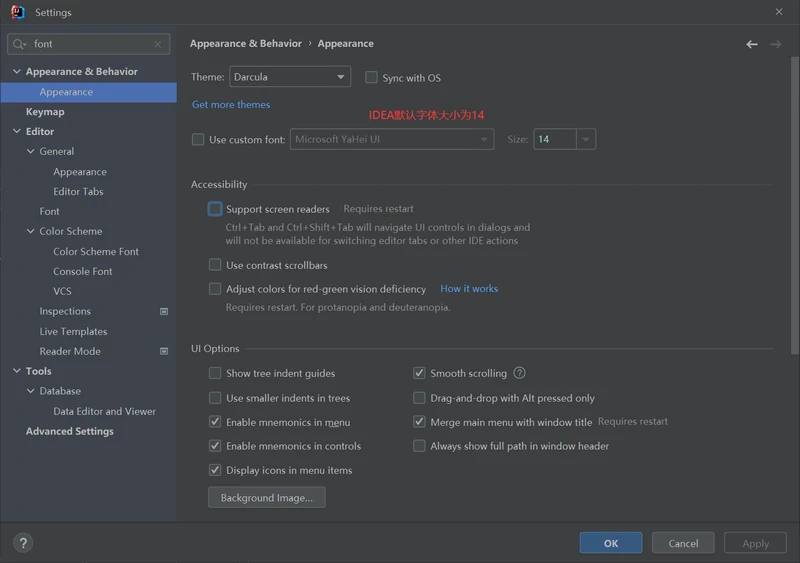Select Keymap in settings sidebar
Screen dimensions: 800x563
(x=45, y=112)
